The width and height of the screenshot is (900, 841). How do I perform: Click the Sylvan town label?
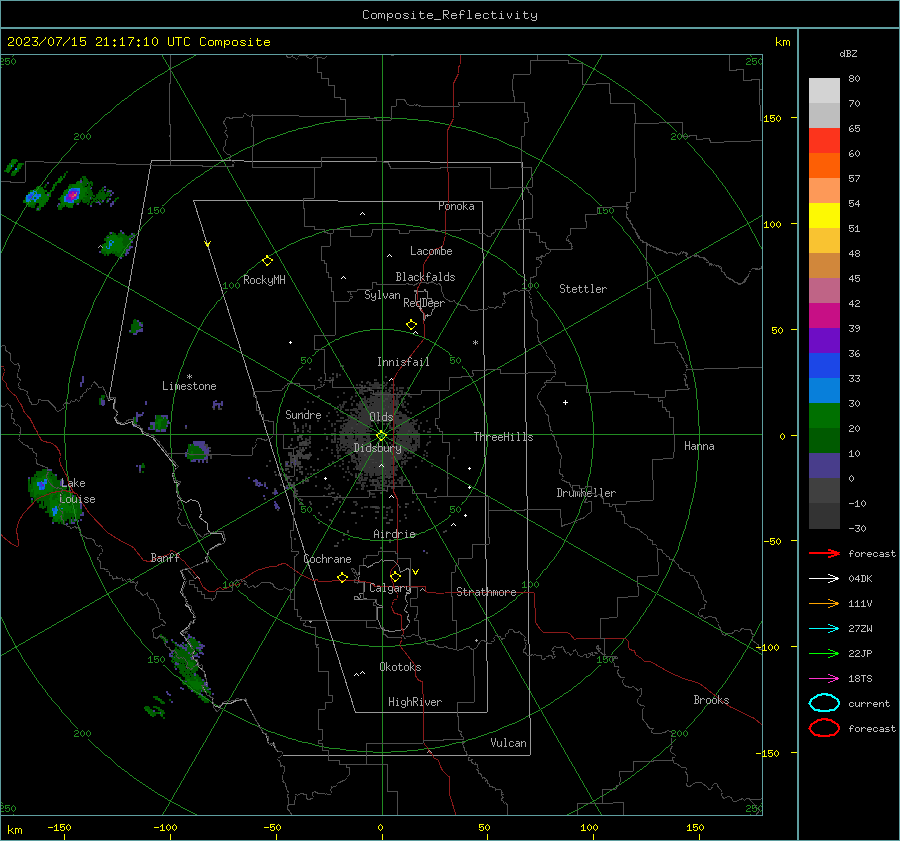(x=382, y=295)
